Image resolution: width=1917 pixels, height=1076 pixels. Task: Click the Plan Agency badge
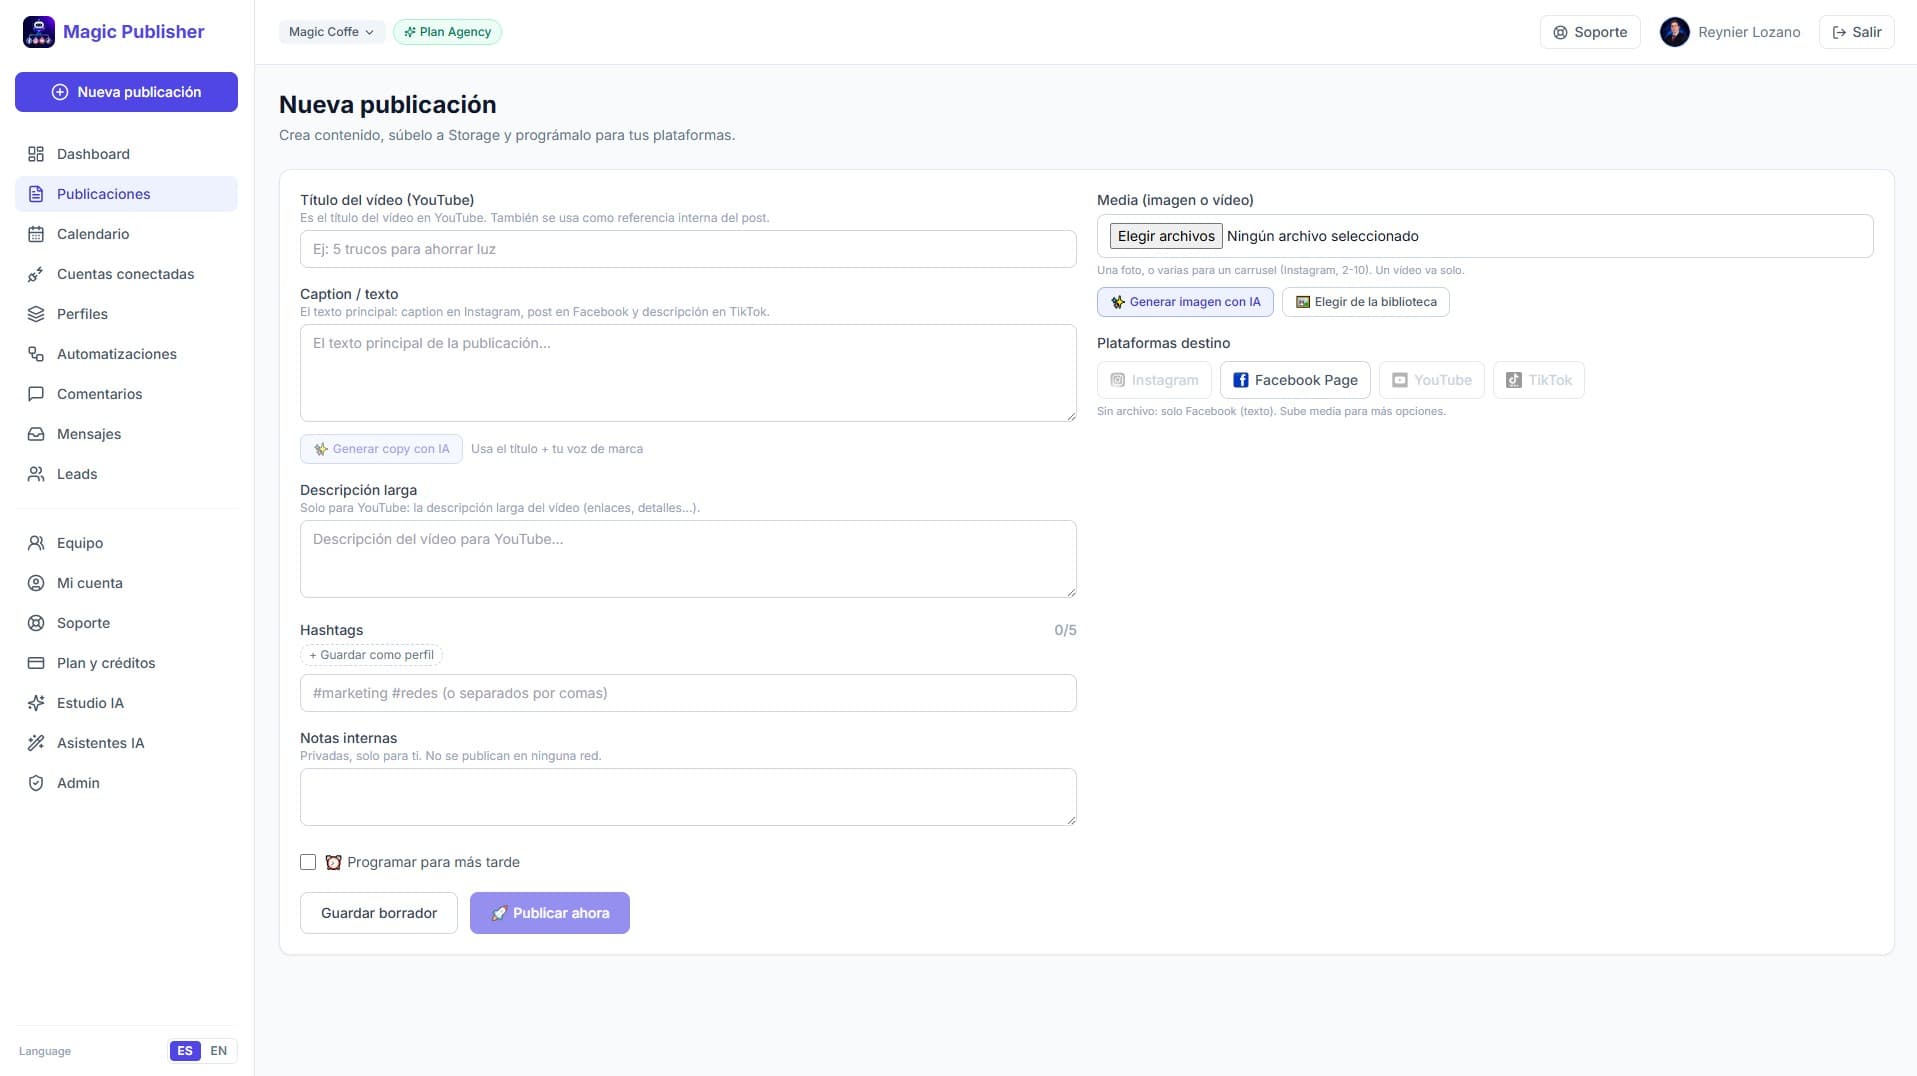447,32
